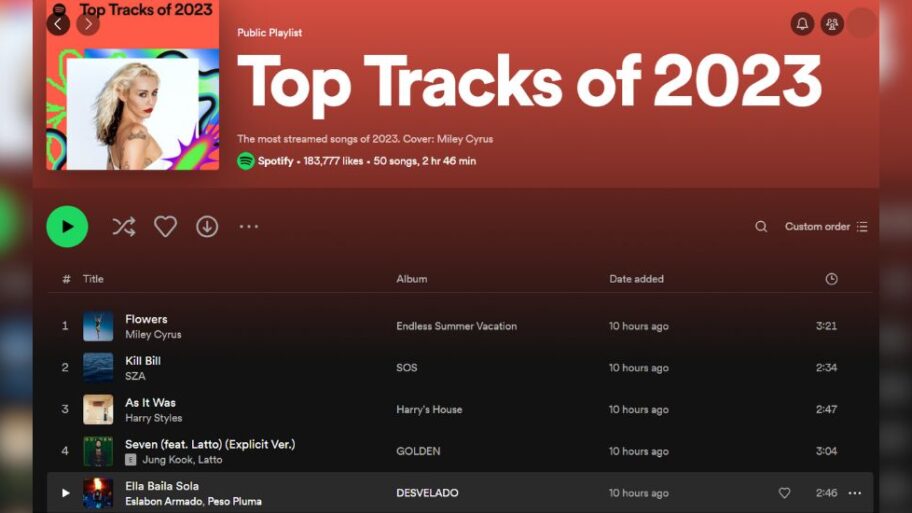Open the notifications bell icon
912x513 pixels.
802,24
